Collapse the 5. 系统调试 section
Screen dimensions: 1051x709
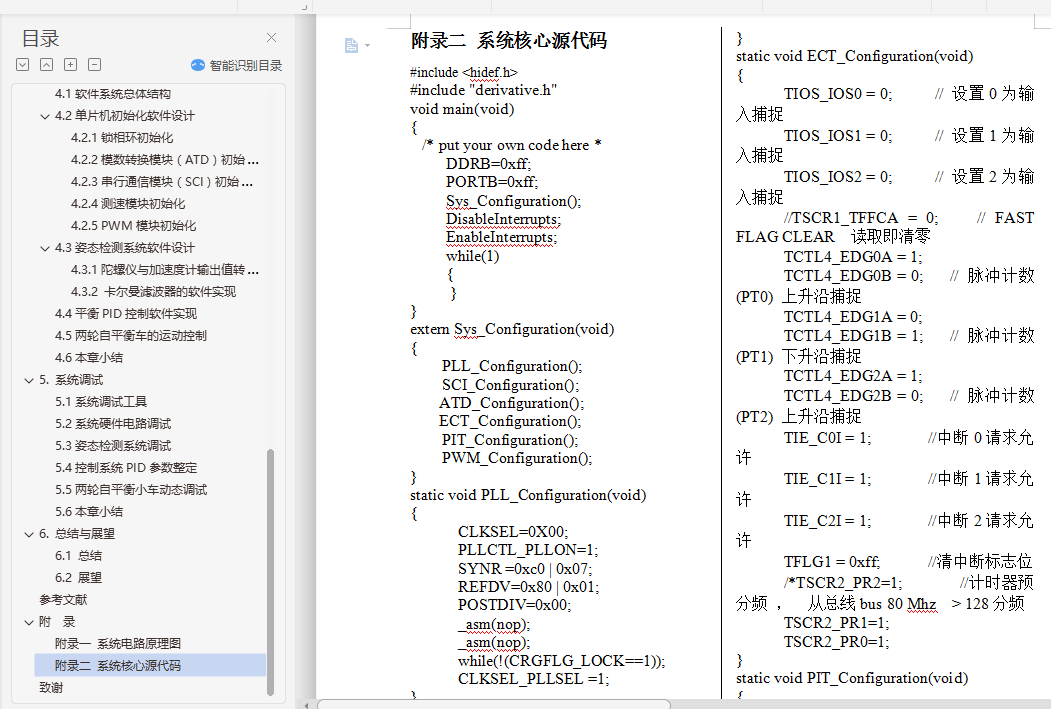pos(29,381)
